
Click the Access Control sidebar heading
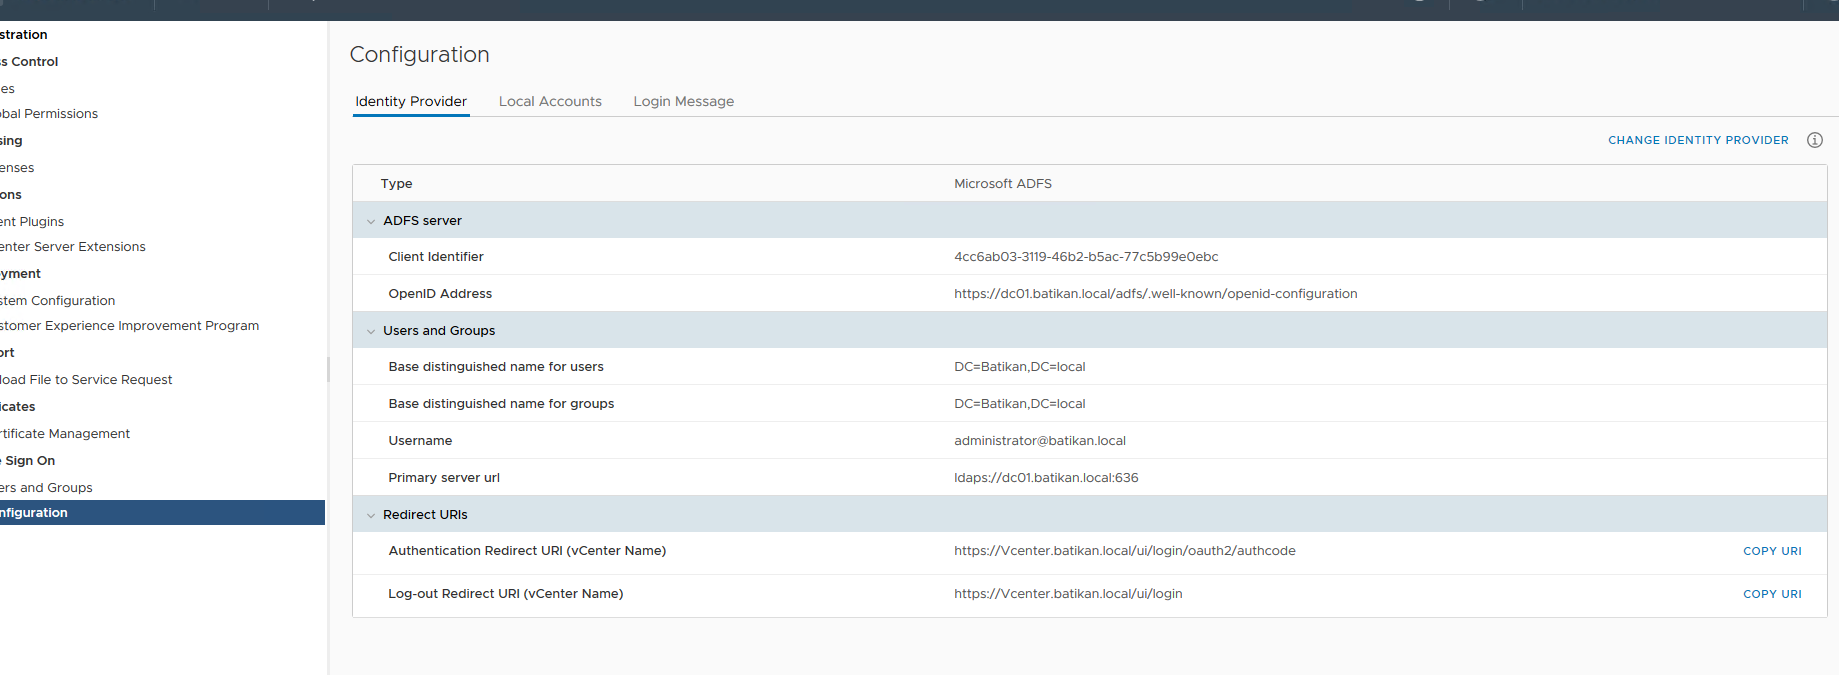coord(29,61)
